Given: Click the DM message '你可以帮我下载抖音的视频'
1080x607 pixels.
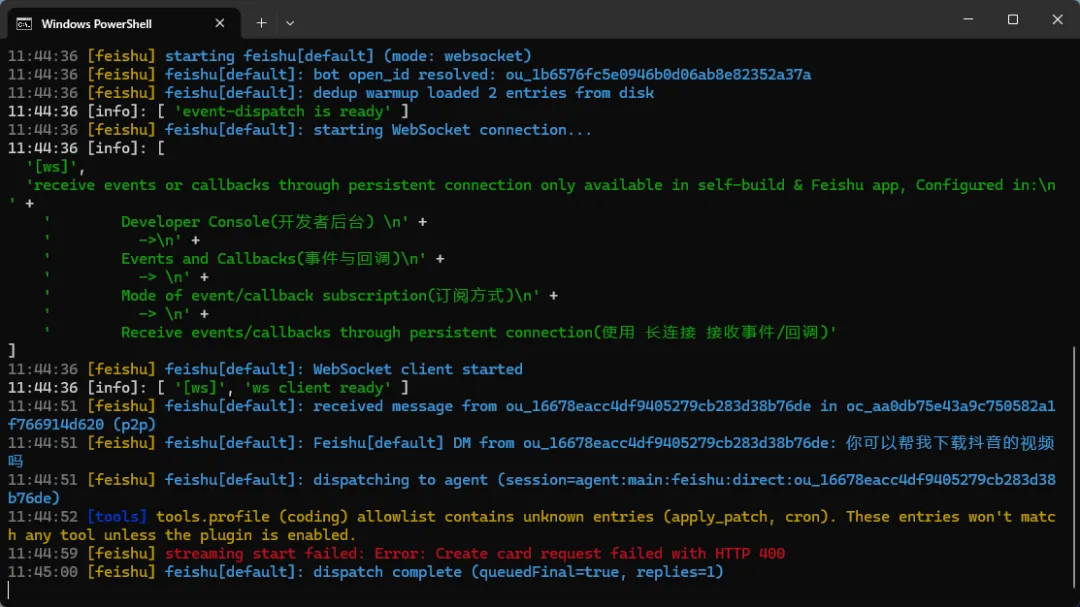Looking at the screenshot, I should [x=950, y=443].
